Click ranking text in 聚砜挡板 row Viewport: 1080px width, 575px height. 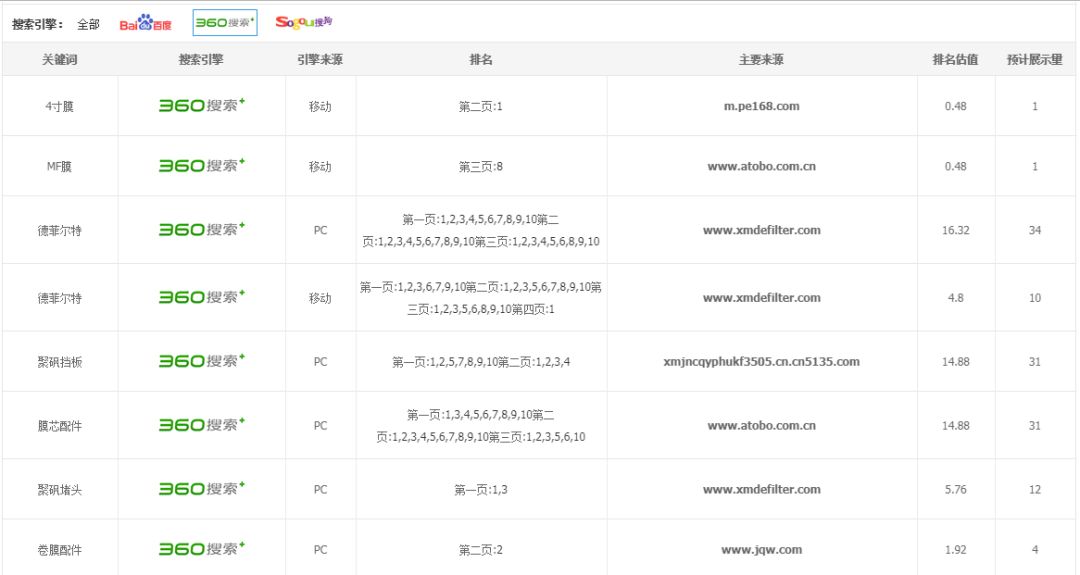(x=481, y=362)
